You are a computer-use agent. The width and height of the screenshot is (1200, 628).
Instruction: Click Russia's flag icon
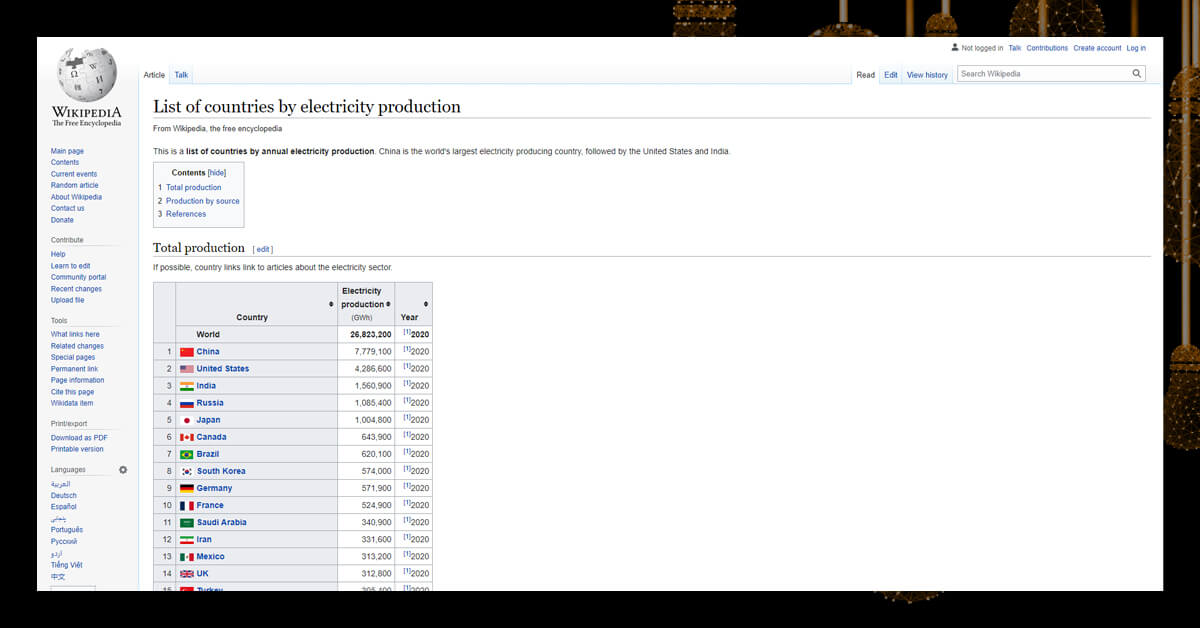187,403
